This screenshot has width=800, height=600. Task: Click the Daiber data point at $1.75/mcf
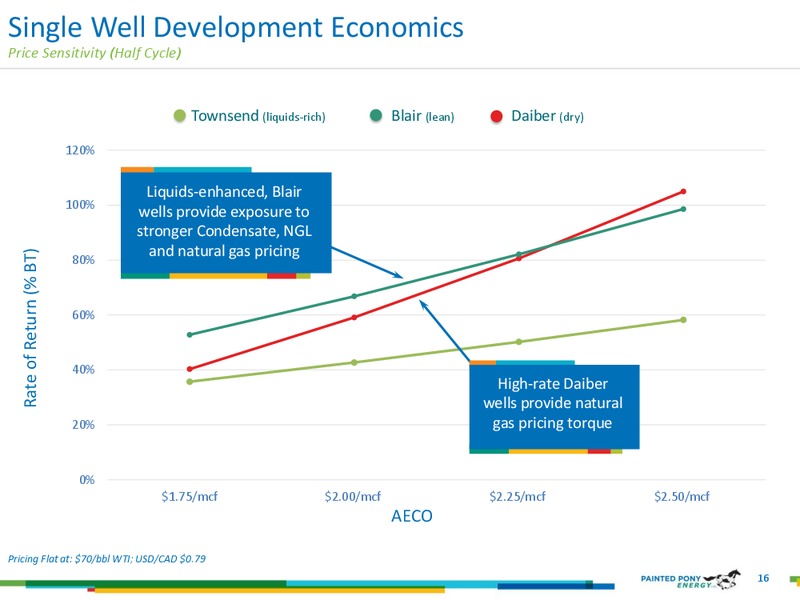[x=190, y=369]
